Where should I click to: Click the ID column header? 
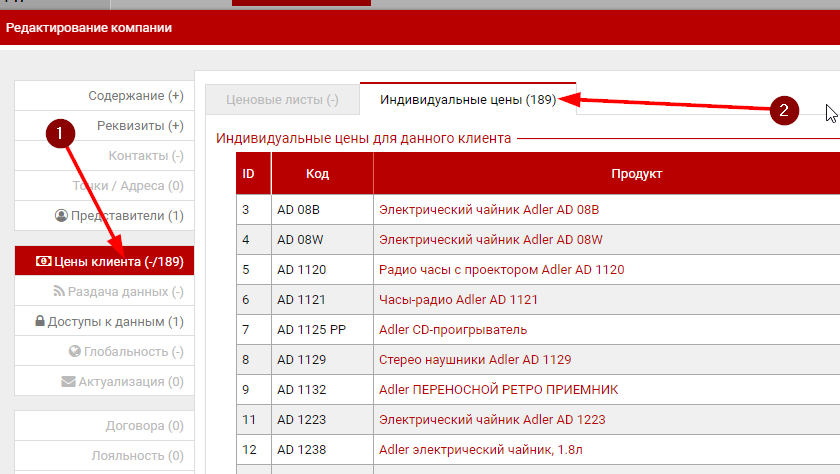(x=249, y=174)
